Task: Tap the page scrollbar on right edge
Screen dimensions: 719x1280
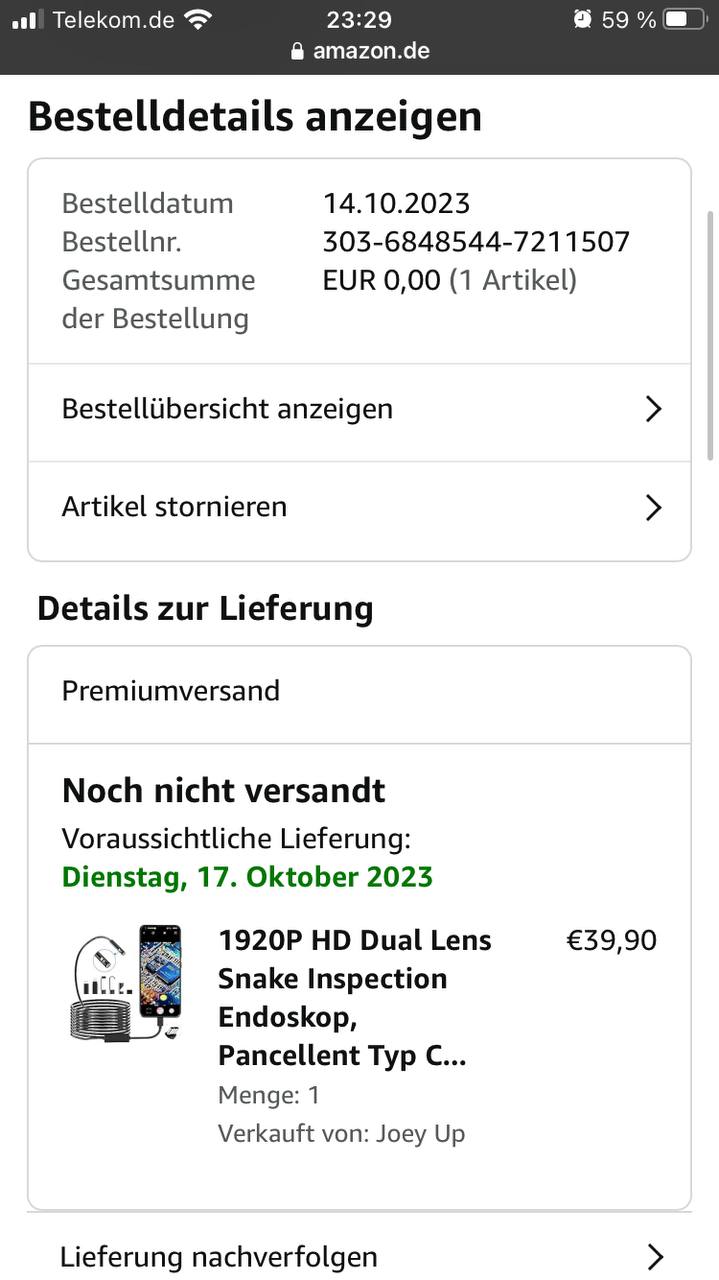Action: [711, 333]
